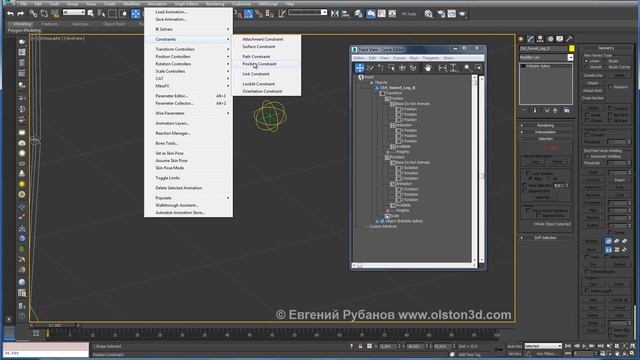Click the Auto Key button
Screen dimensions: 640x360
(x=514, y=346)
